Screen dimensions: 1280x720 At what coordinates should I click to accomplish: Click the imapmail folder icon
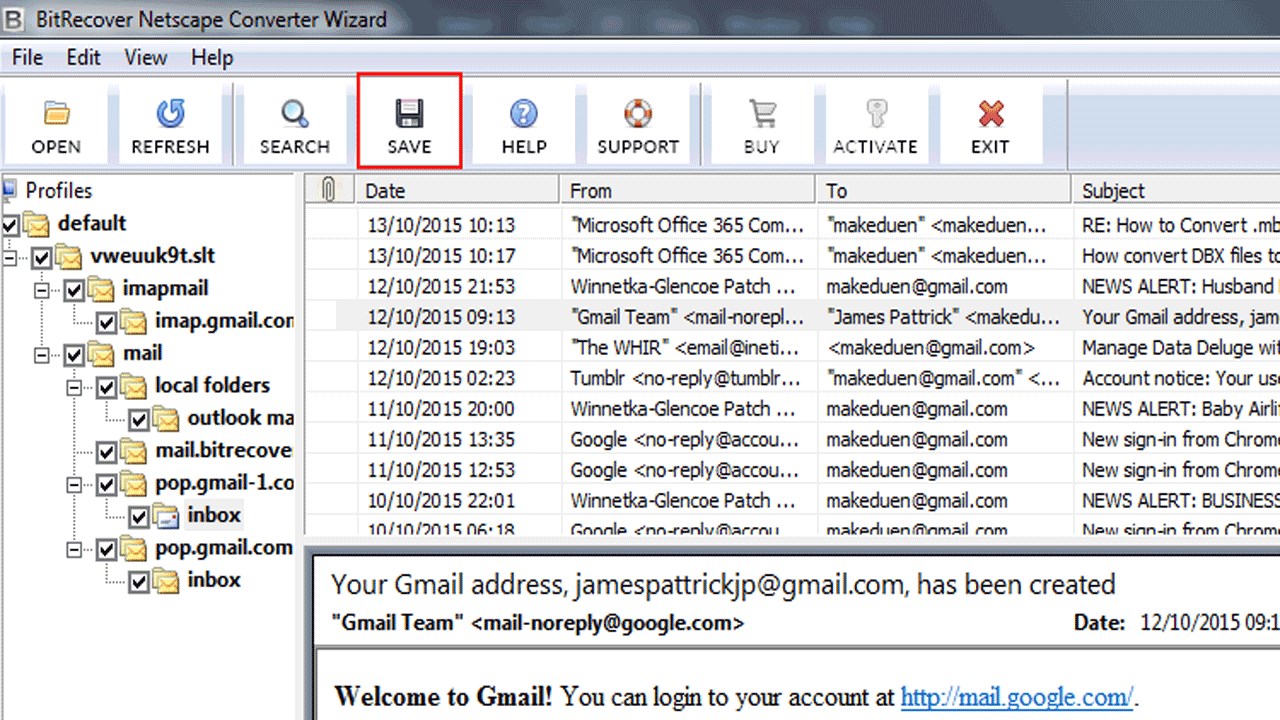click(102, 289)
